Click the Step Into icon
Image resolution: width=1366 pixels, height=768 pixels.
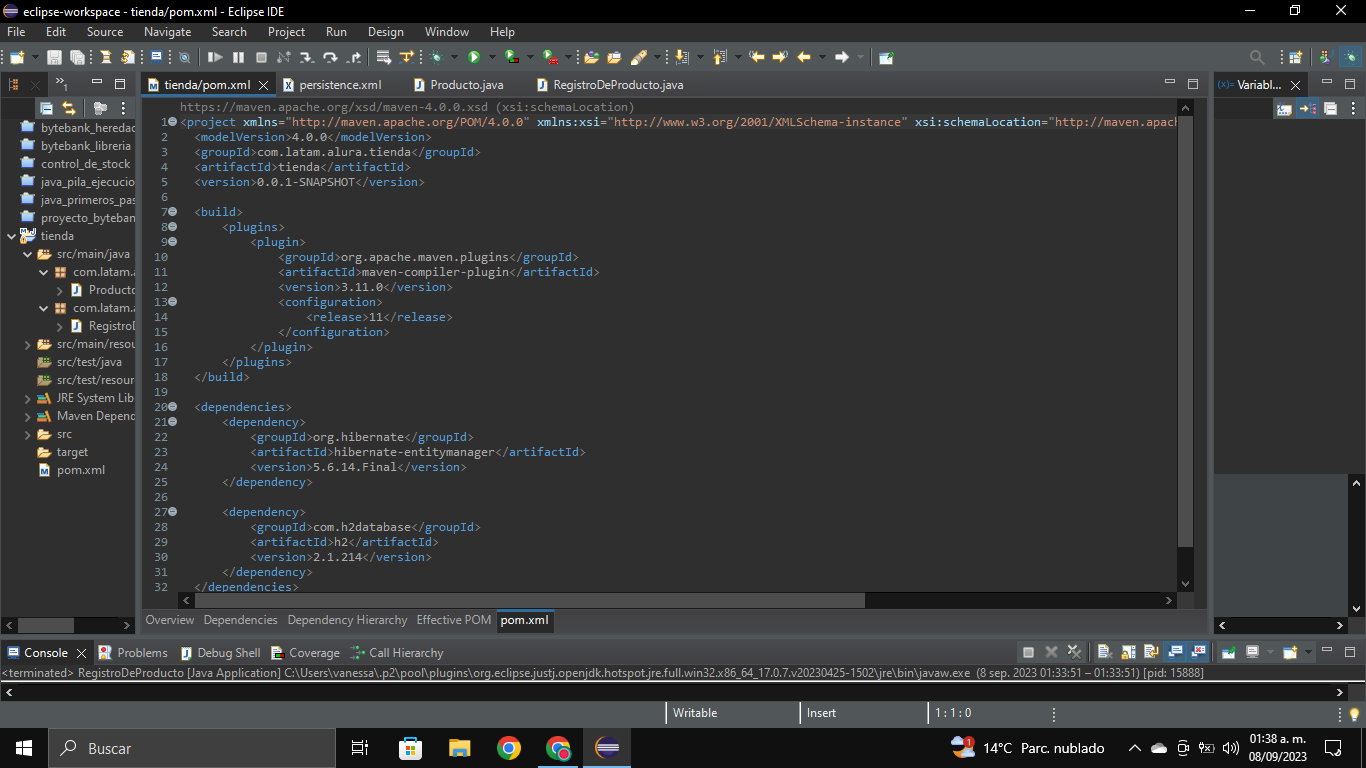307,57
